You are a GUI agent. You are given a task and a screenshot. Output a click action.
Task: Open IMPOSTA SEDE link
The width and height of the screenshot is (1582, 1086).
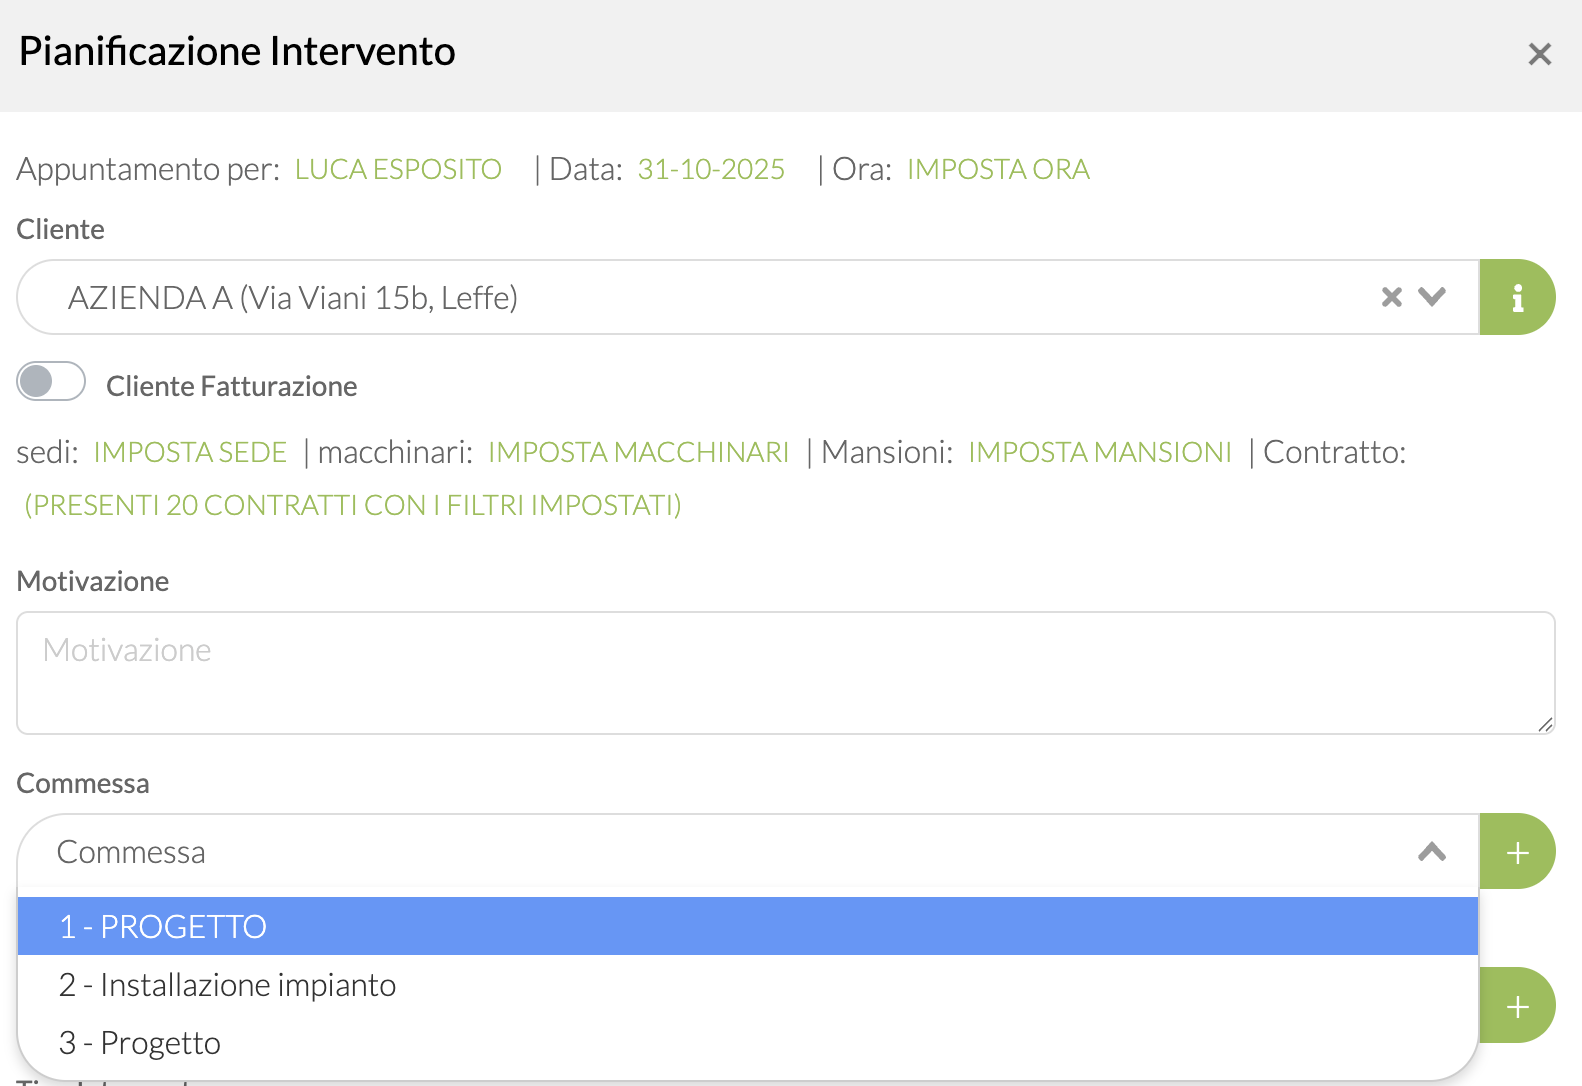190,452
